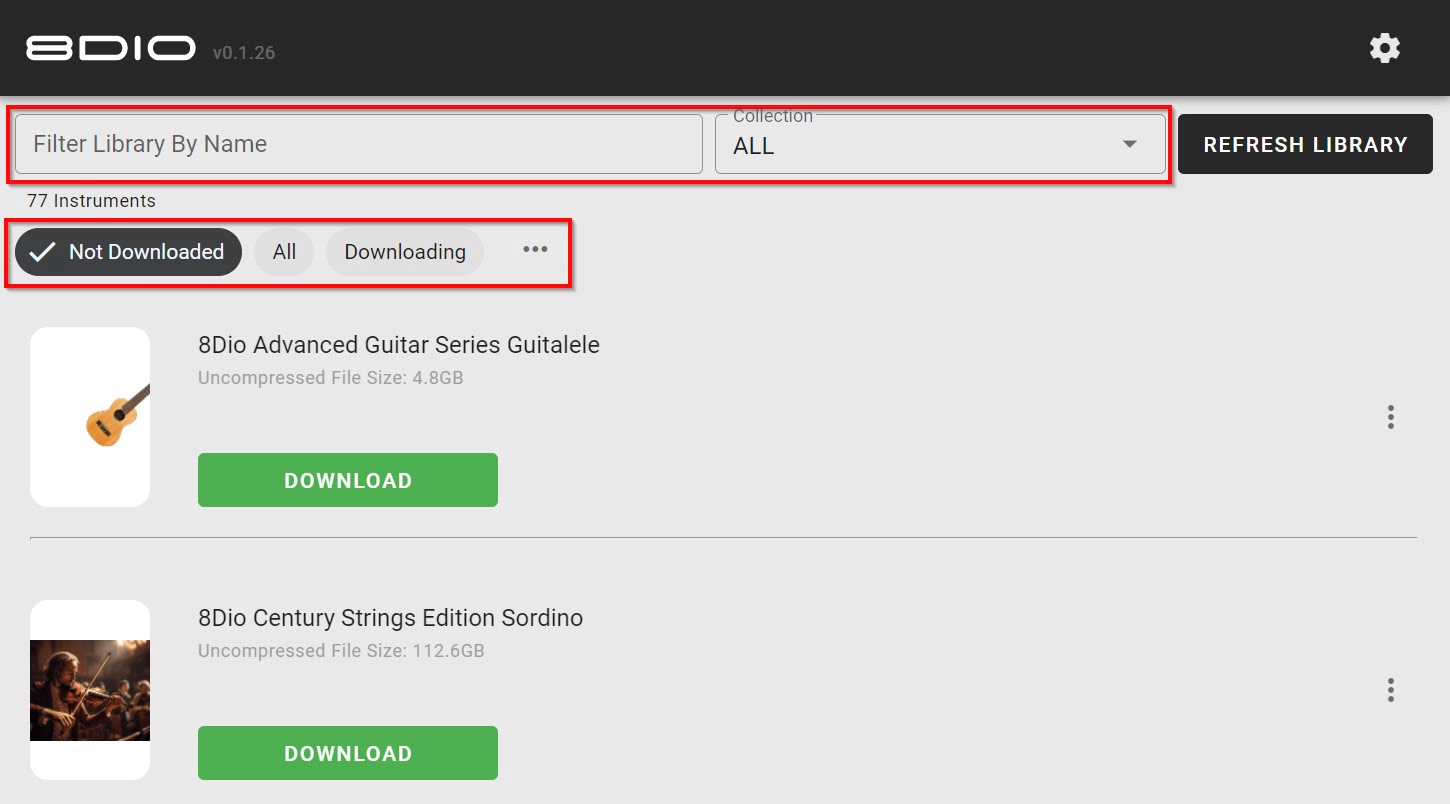The height and width of the screenshot is (804, 1450).
Task: Click the v0.1.26 version label
Action: (244, 53)
